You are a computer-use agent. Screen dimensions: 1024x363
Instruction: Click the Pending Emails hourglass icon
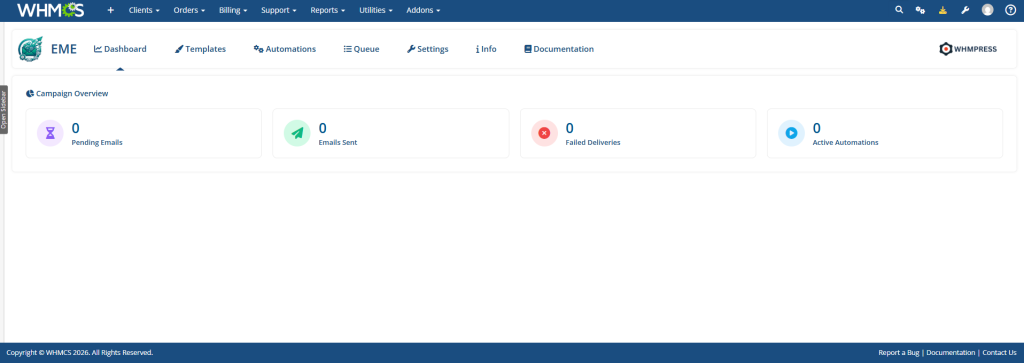point(50,133)
